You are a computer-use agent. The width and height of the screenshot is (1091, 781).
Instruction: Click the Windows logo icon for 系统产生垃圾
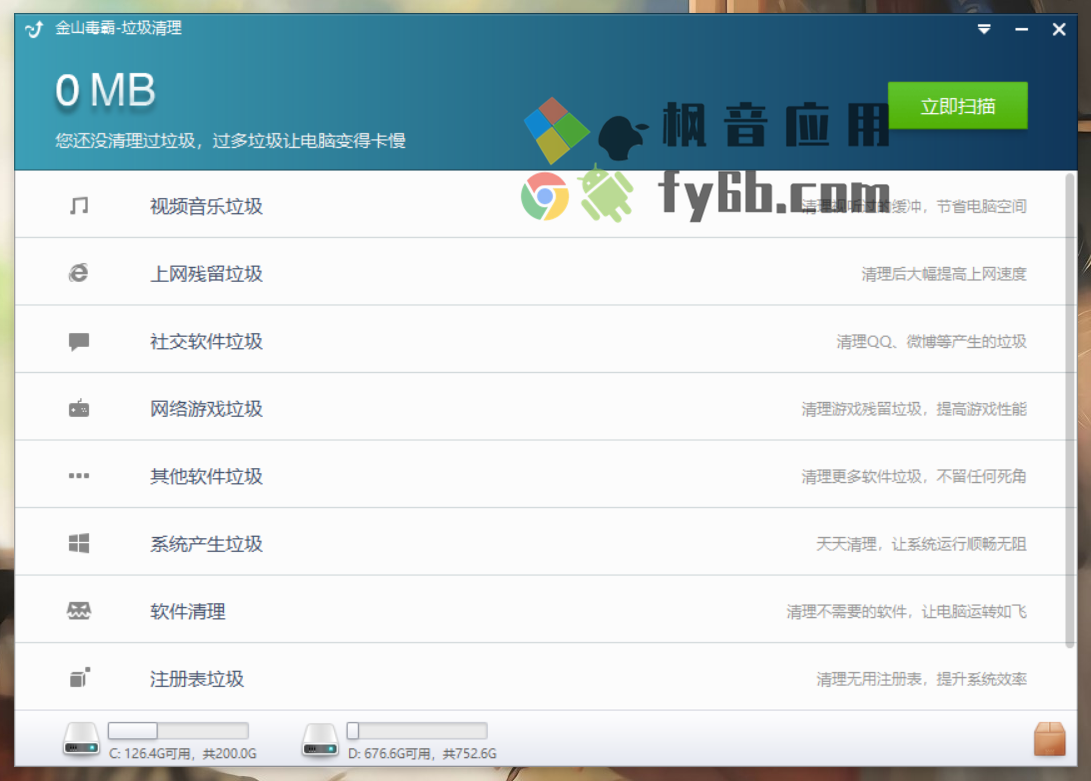(x=79, y=543)
